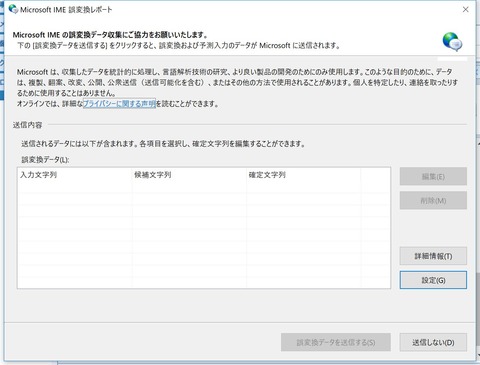480x365 pixels.
Task: Close the 誤変換レポート dialog
Action: [465, 9]
